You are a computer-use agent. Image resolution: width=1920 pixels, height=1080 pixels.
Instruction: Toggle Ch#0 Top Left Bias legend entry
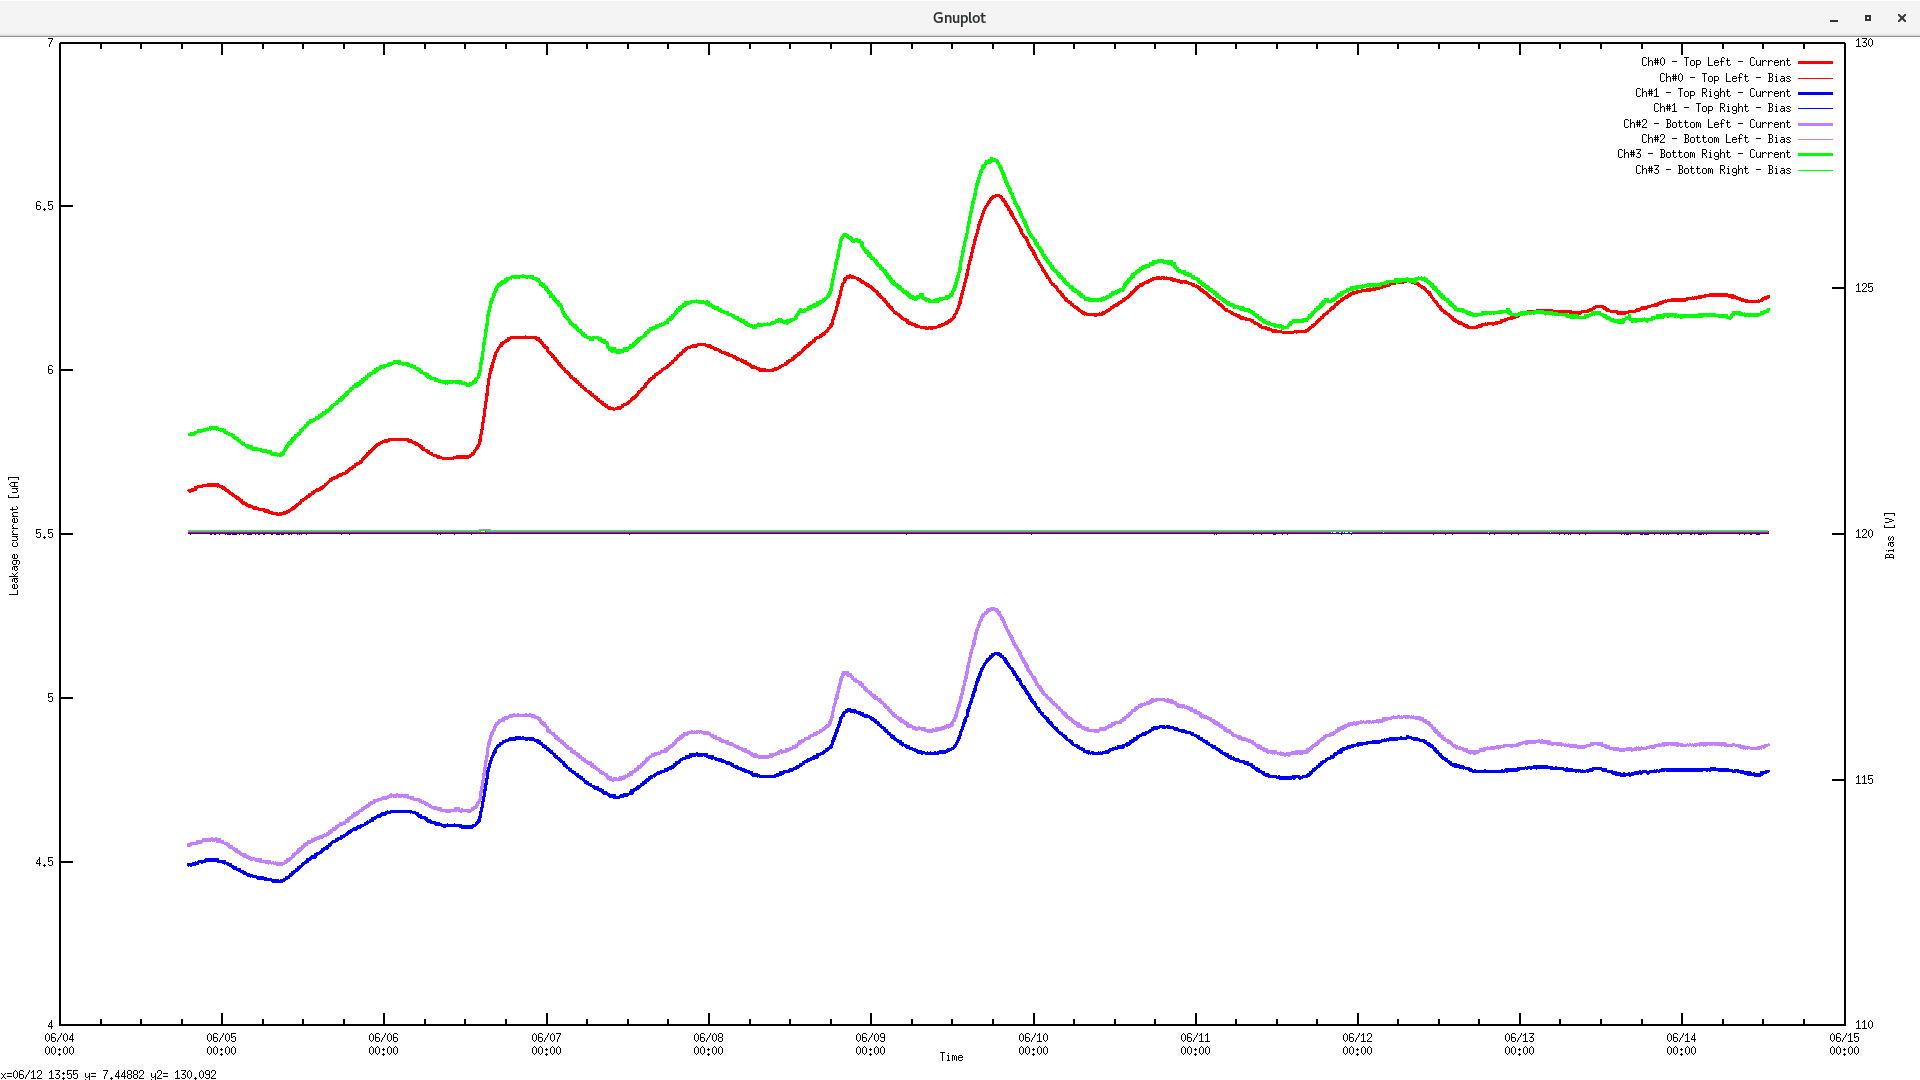click(x=1724, y=78)
